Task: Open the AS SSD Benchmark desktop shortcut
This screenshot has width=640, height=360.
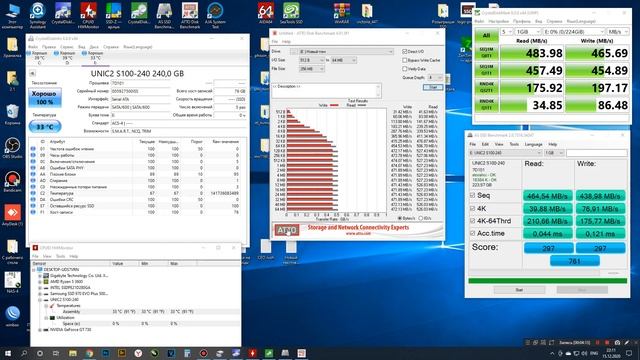Action: (x=164, y=16)
